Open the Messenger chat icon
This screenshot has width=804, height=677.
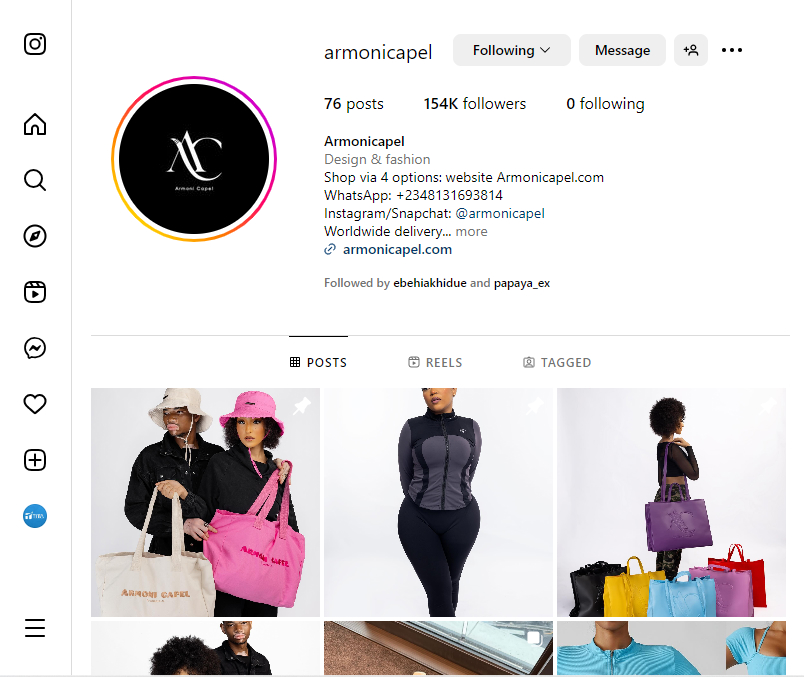click(x=35, y=348)
